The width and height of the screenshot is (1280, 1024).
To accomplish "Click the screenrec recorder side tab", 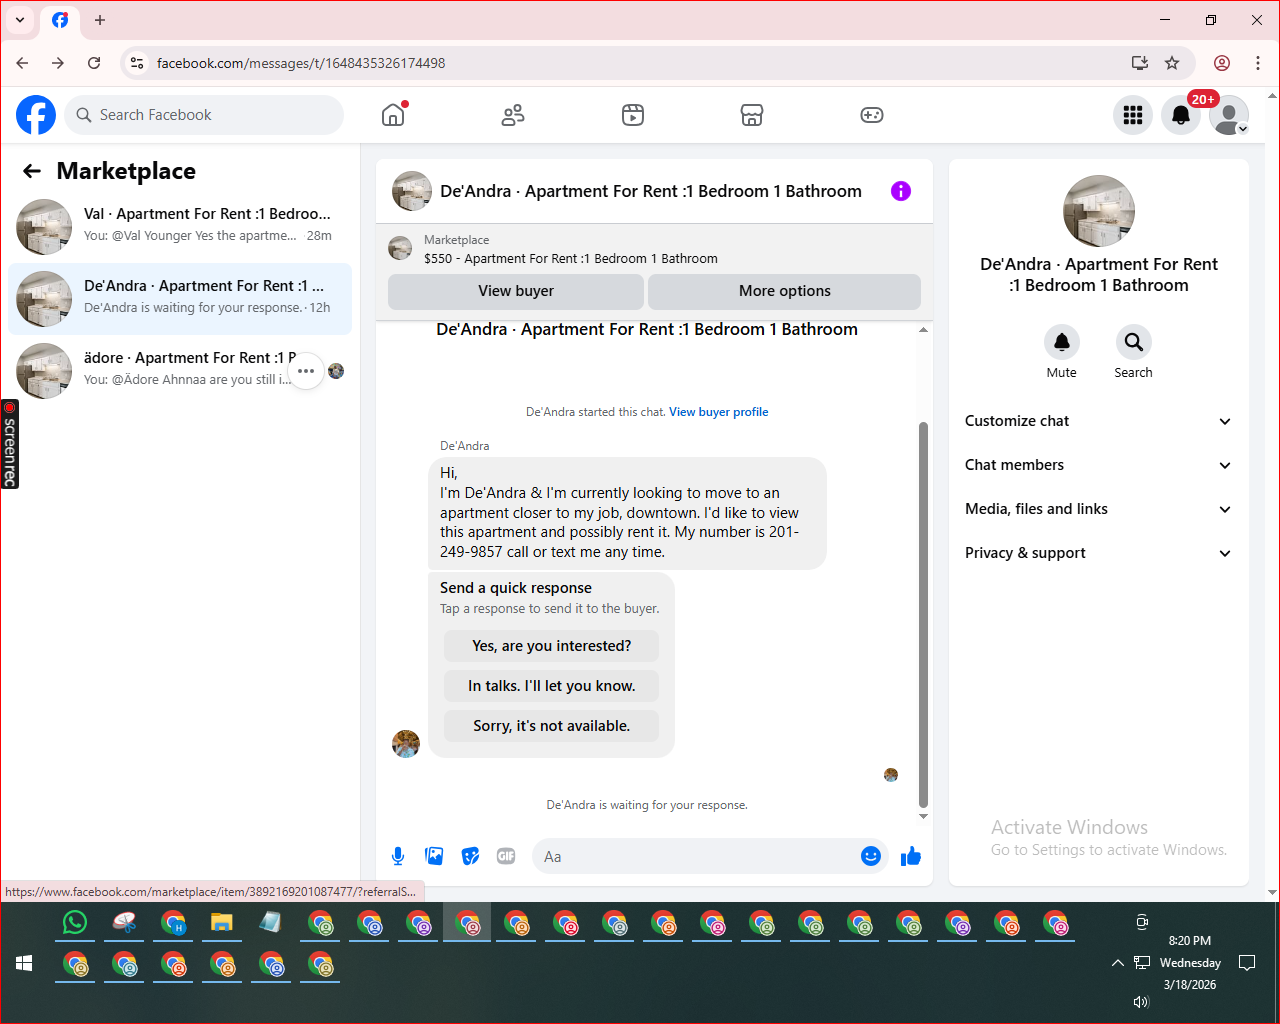I will click(x=10, y=444).
